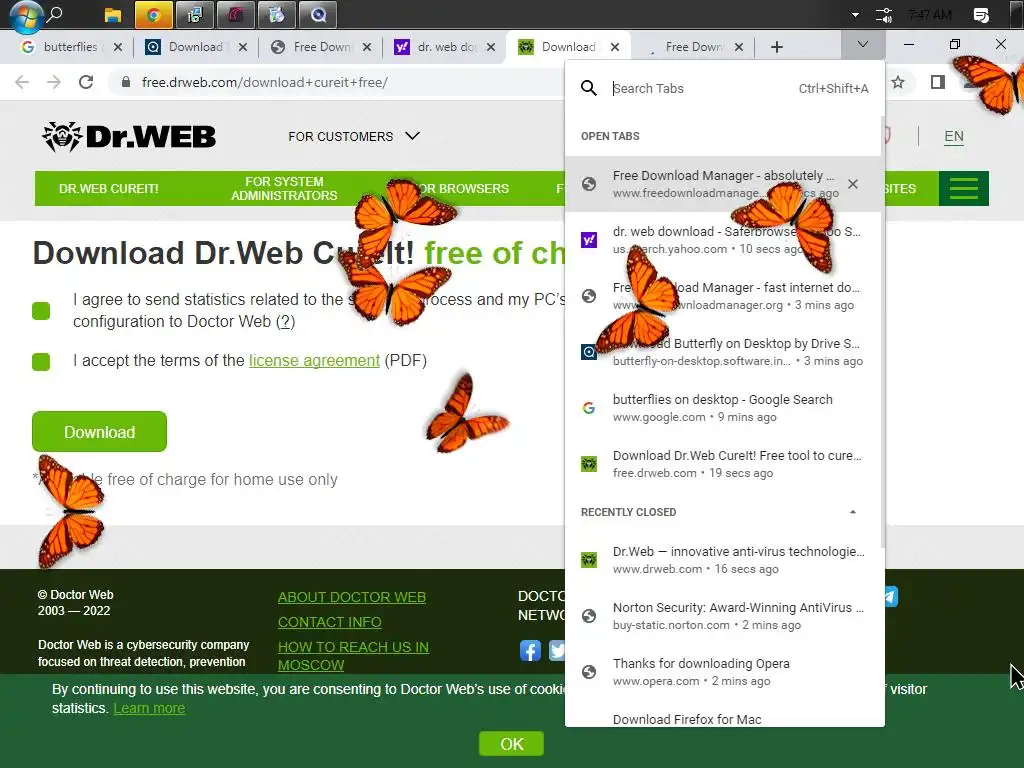Viewport: 1024px width, 768px height.
Task: Select the Dr.Web CureIt! nav tab
Action: [108, 189]
